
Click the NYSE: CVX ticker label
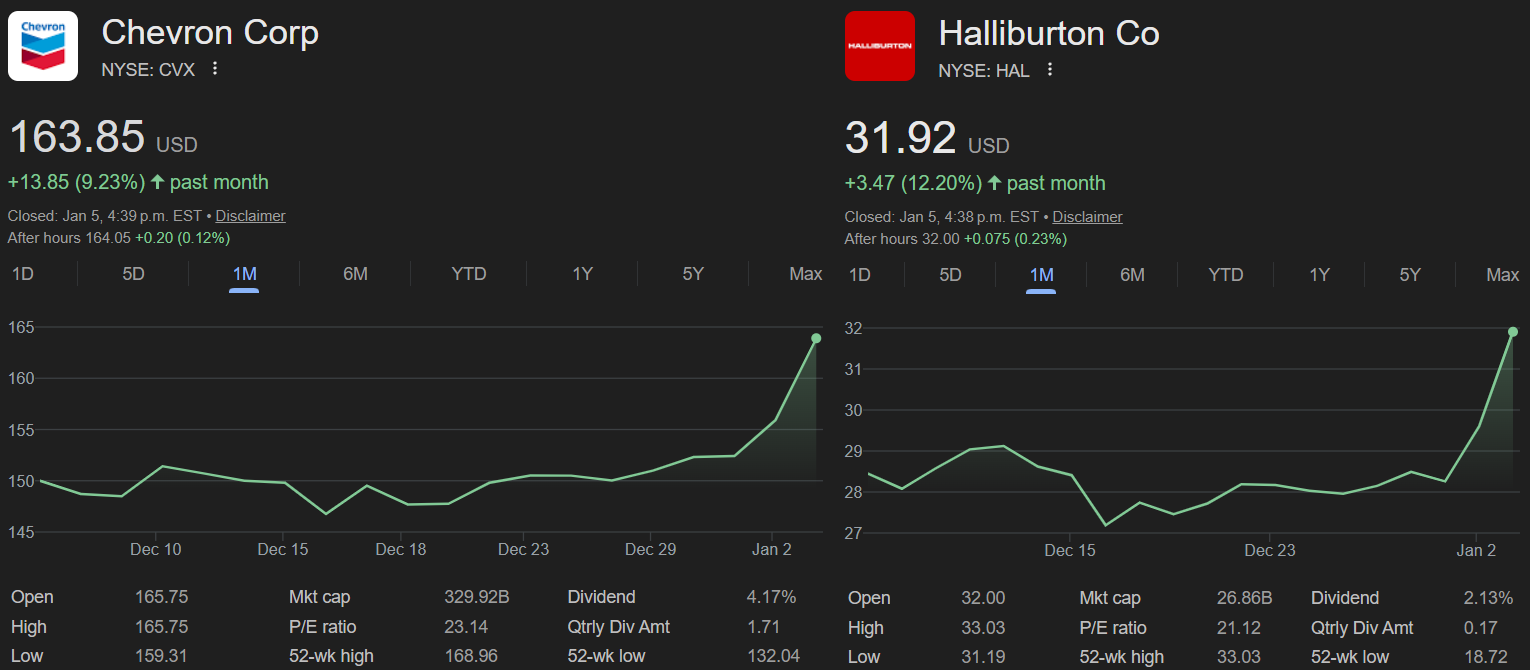(x=148, y=70)
